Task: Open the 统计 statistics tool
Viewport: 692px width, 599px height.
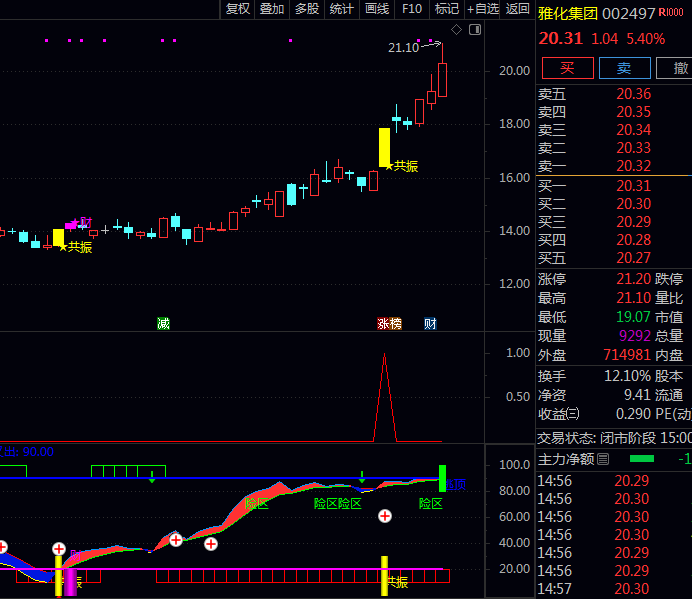Action: 342,9
